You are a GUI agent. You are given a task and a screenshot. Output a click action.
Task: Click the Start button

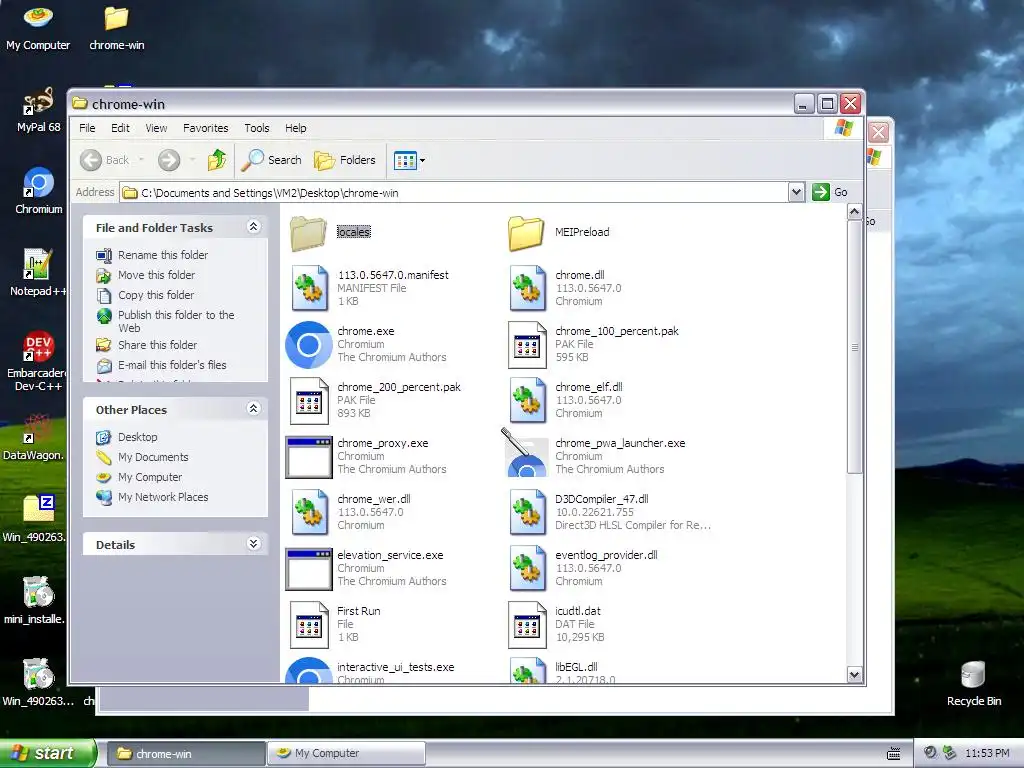(x=48, y=753)
